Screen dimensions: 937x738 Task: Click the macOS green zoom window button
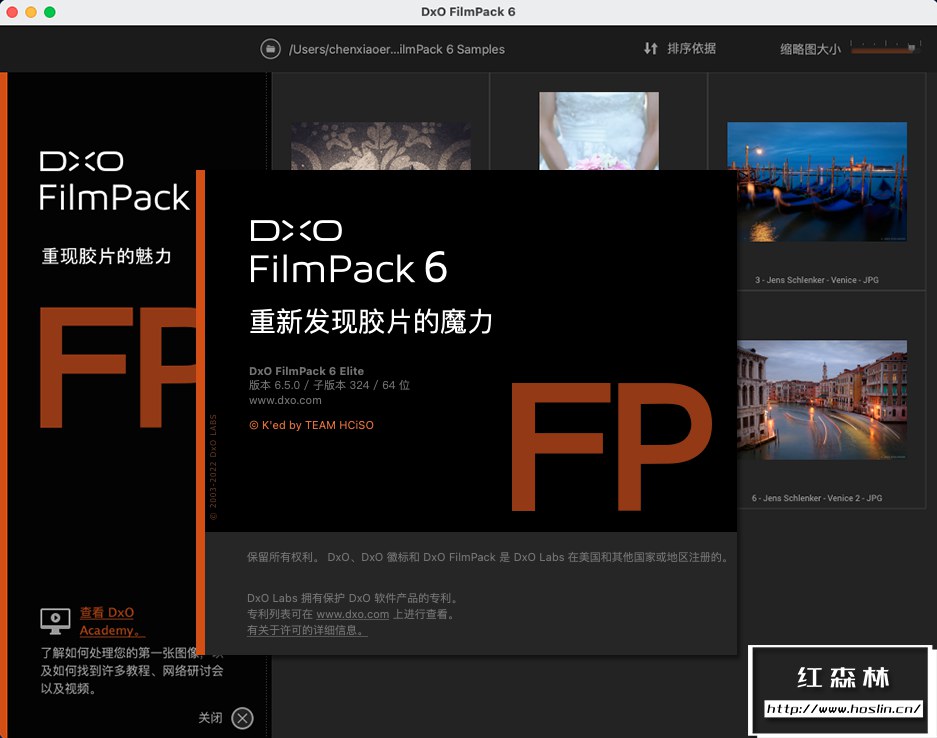point(50,12)
